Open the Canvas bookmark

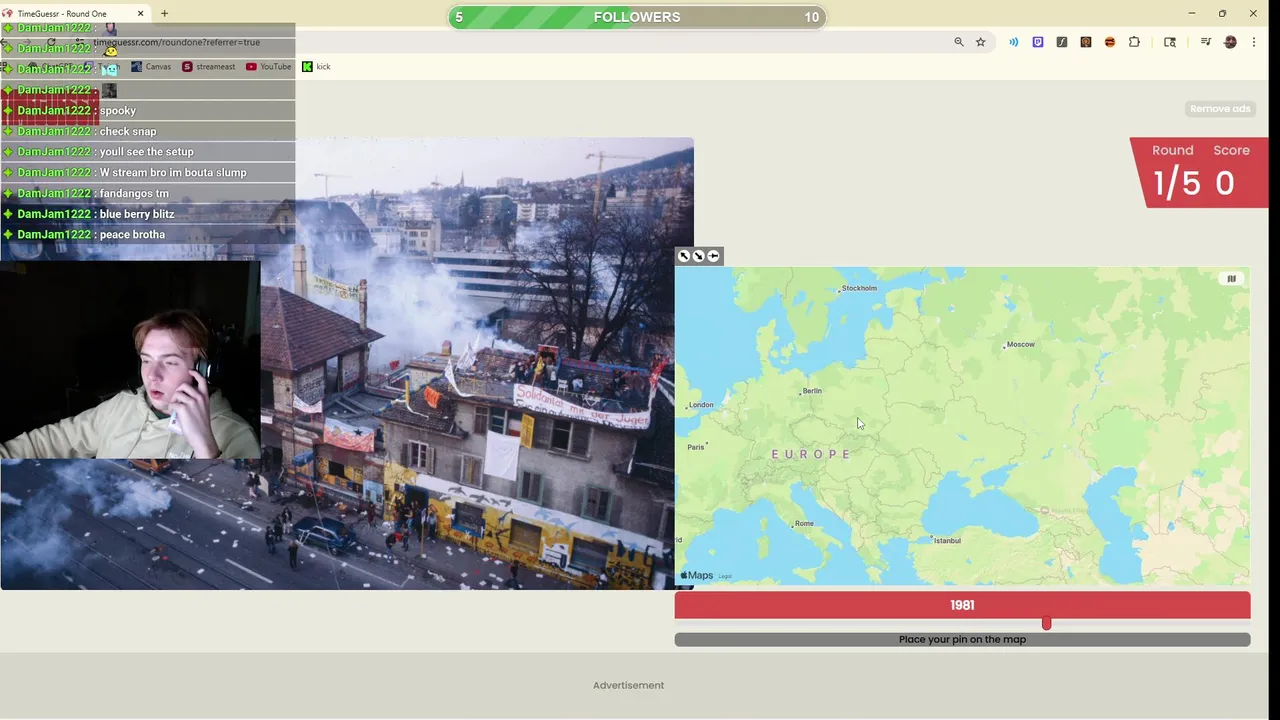coord(151,67)
